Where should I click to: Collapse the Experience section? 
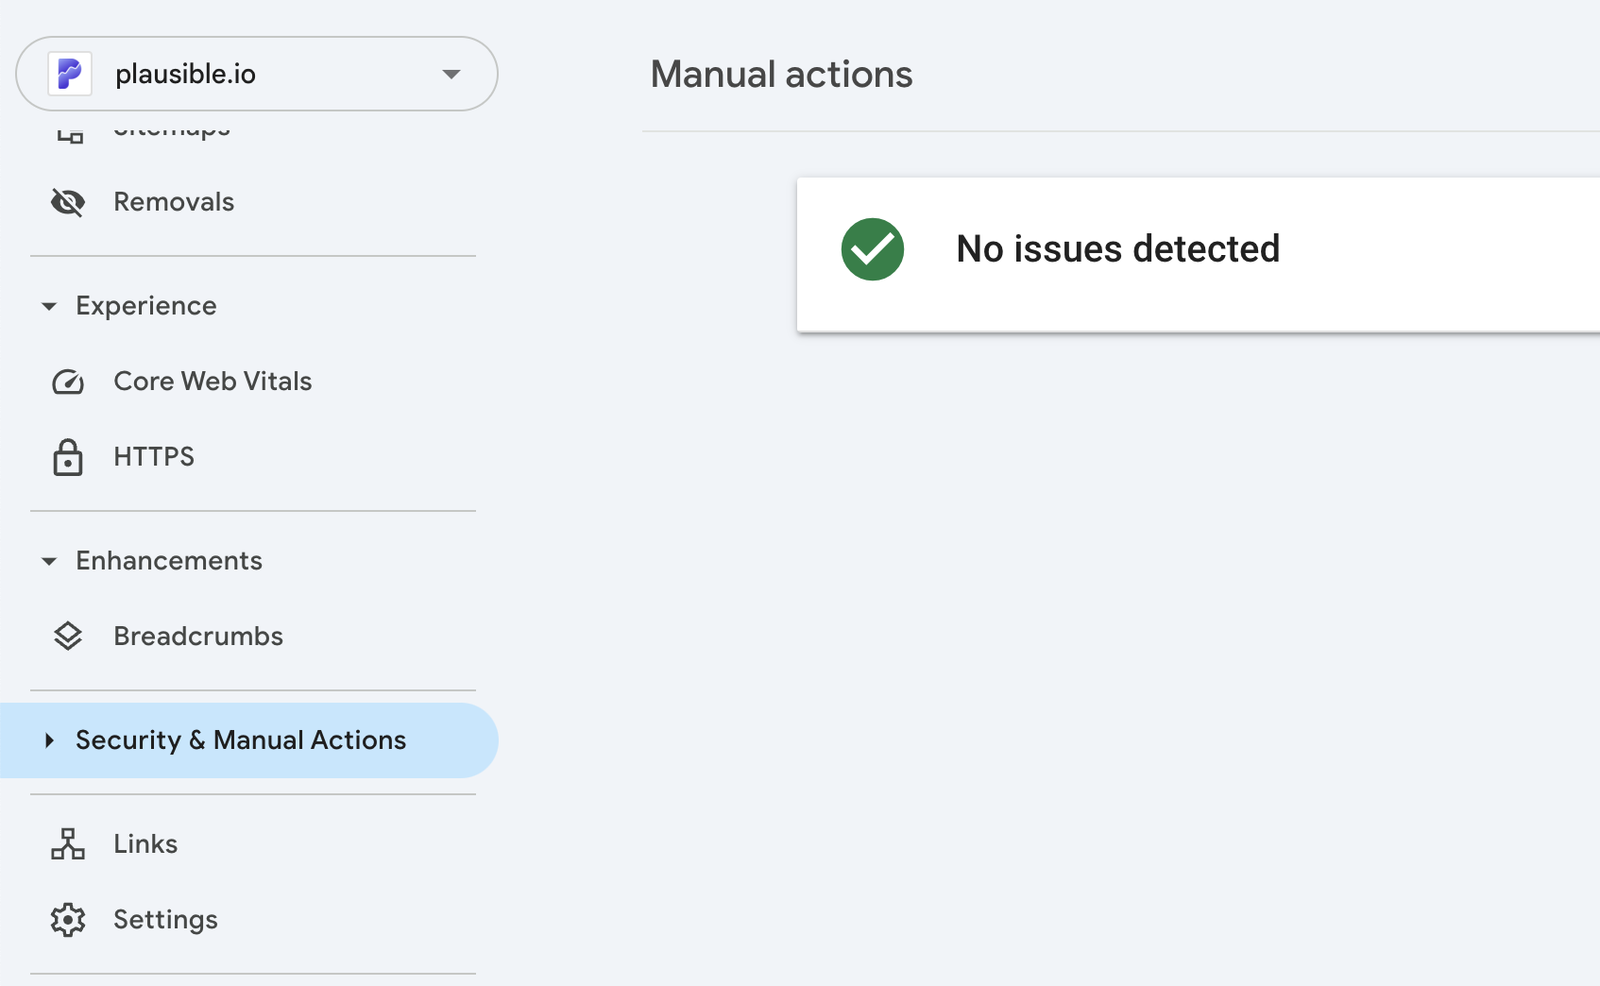pos(50,306)
